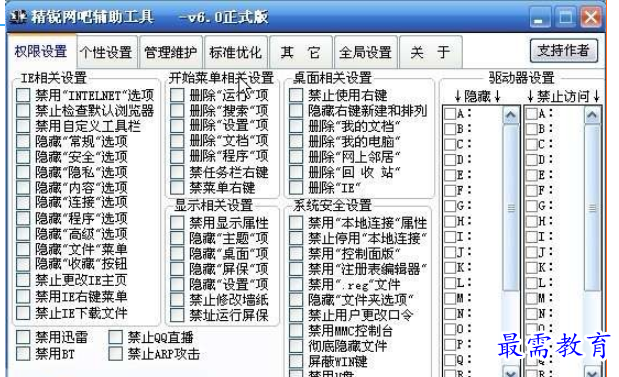This screenshot has height=377, width=619.
Task: Check 删除"网上邻居"
Action: (x=296, y=157)
